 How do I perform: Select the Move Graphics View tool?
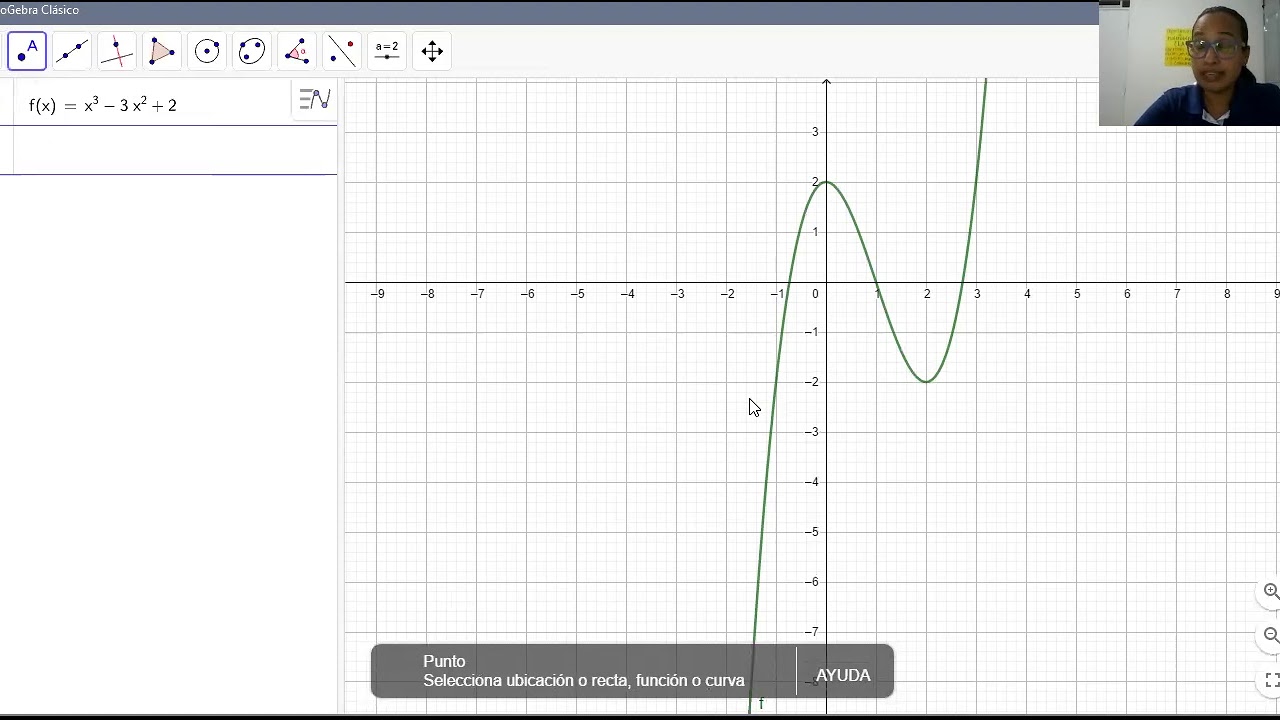(x=432, y=51)
